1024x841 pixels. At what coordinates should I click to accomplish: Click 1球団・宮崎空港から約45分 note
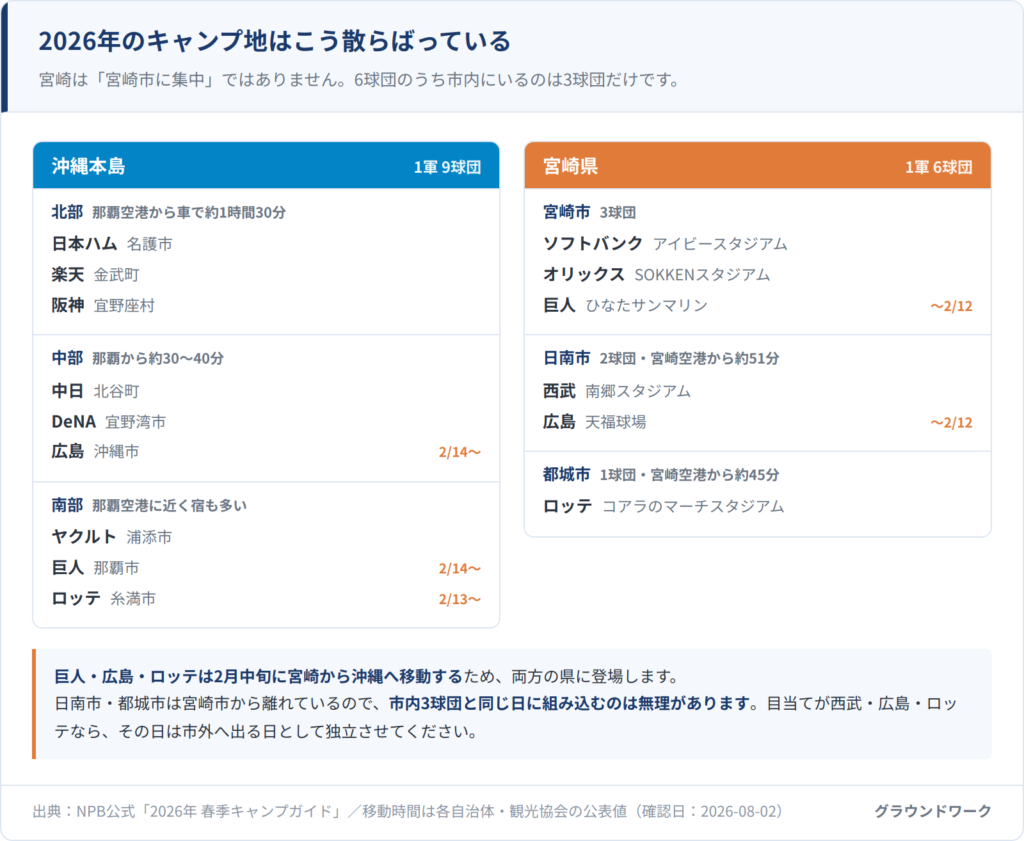tap(690, 475)
